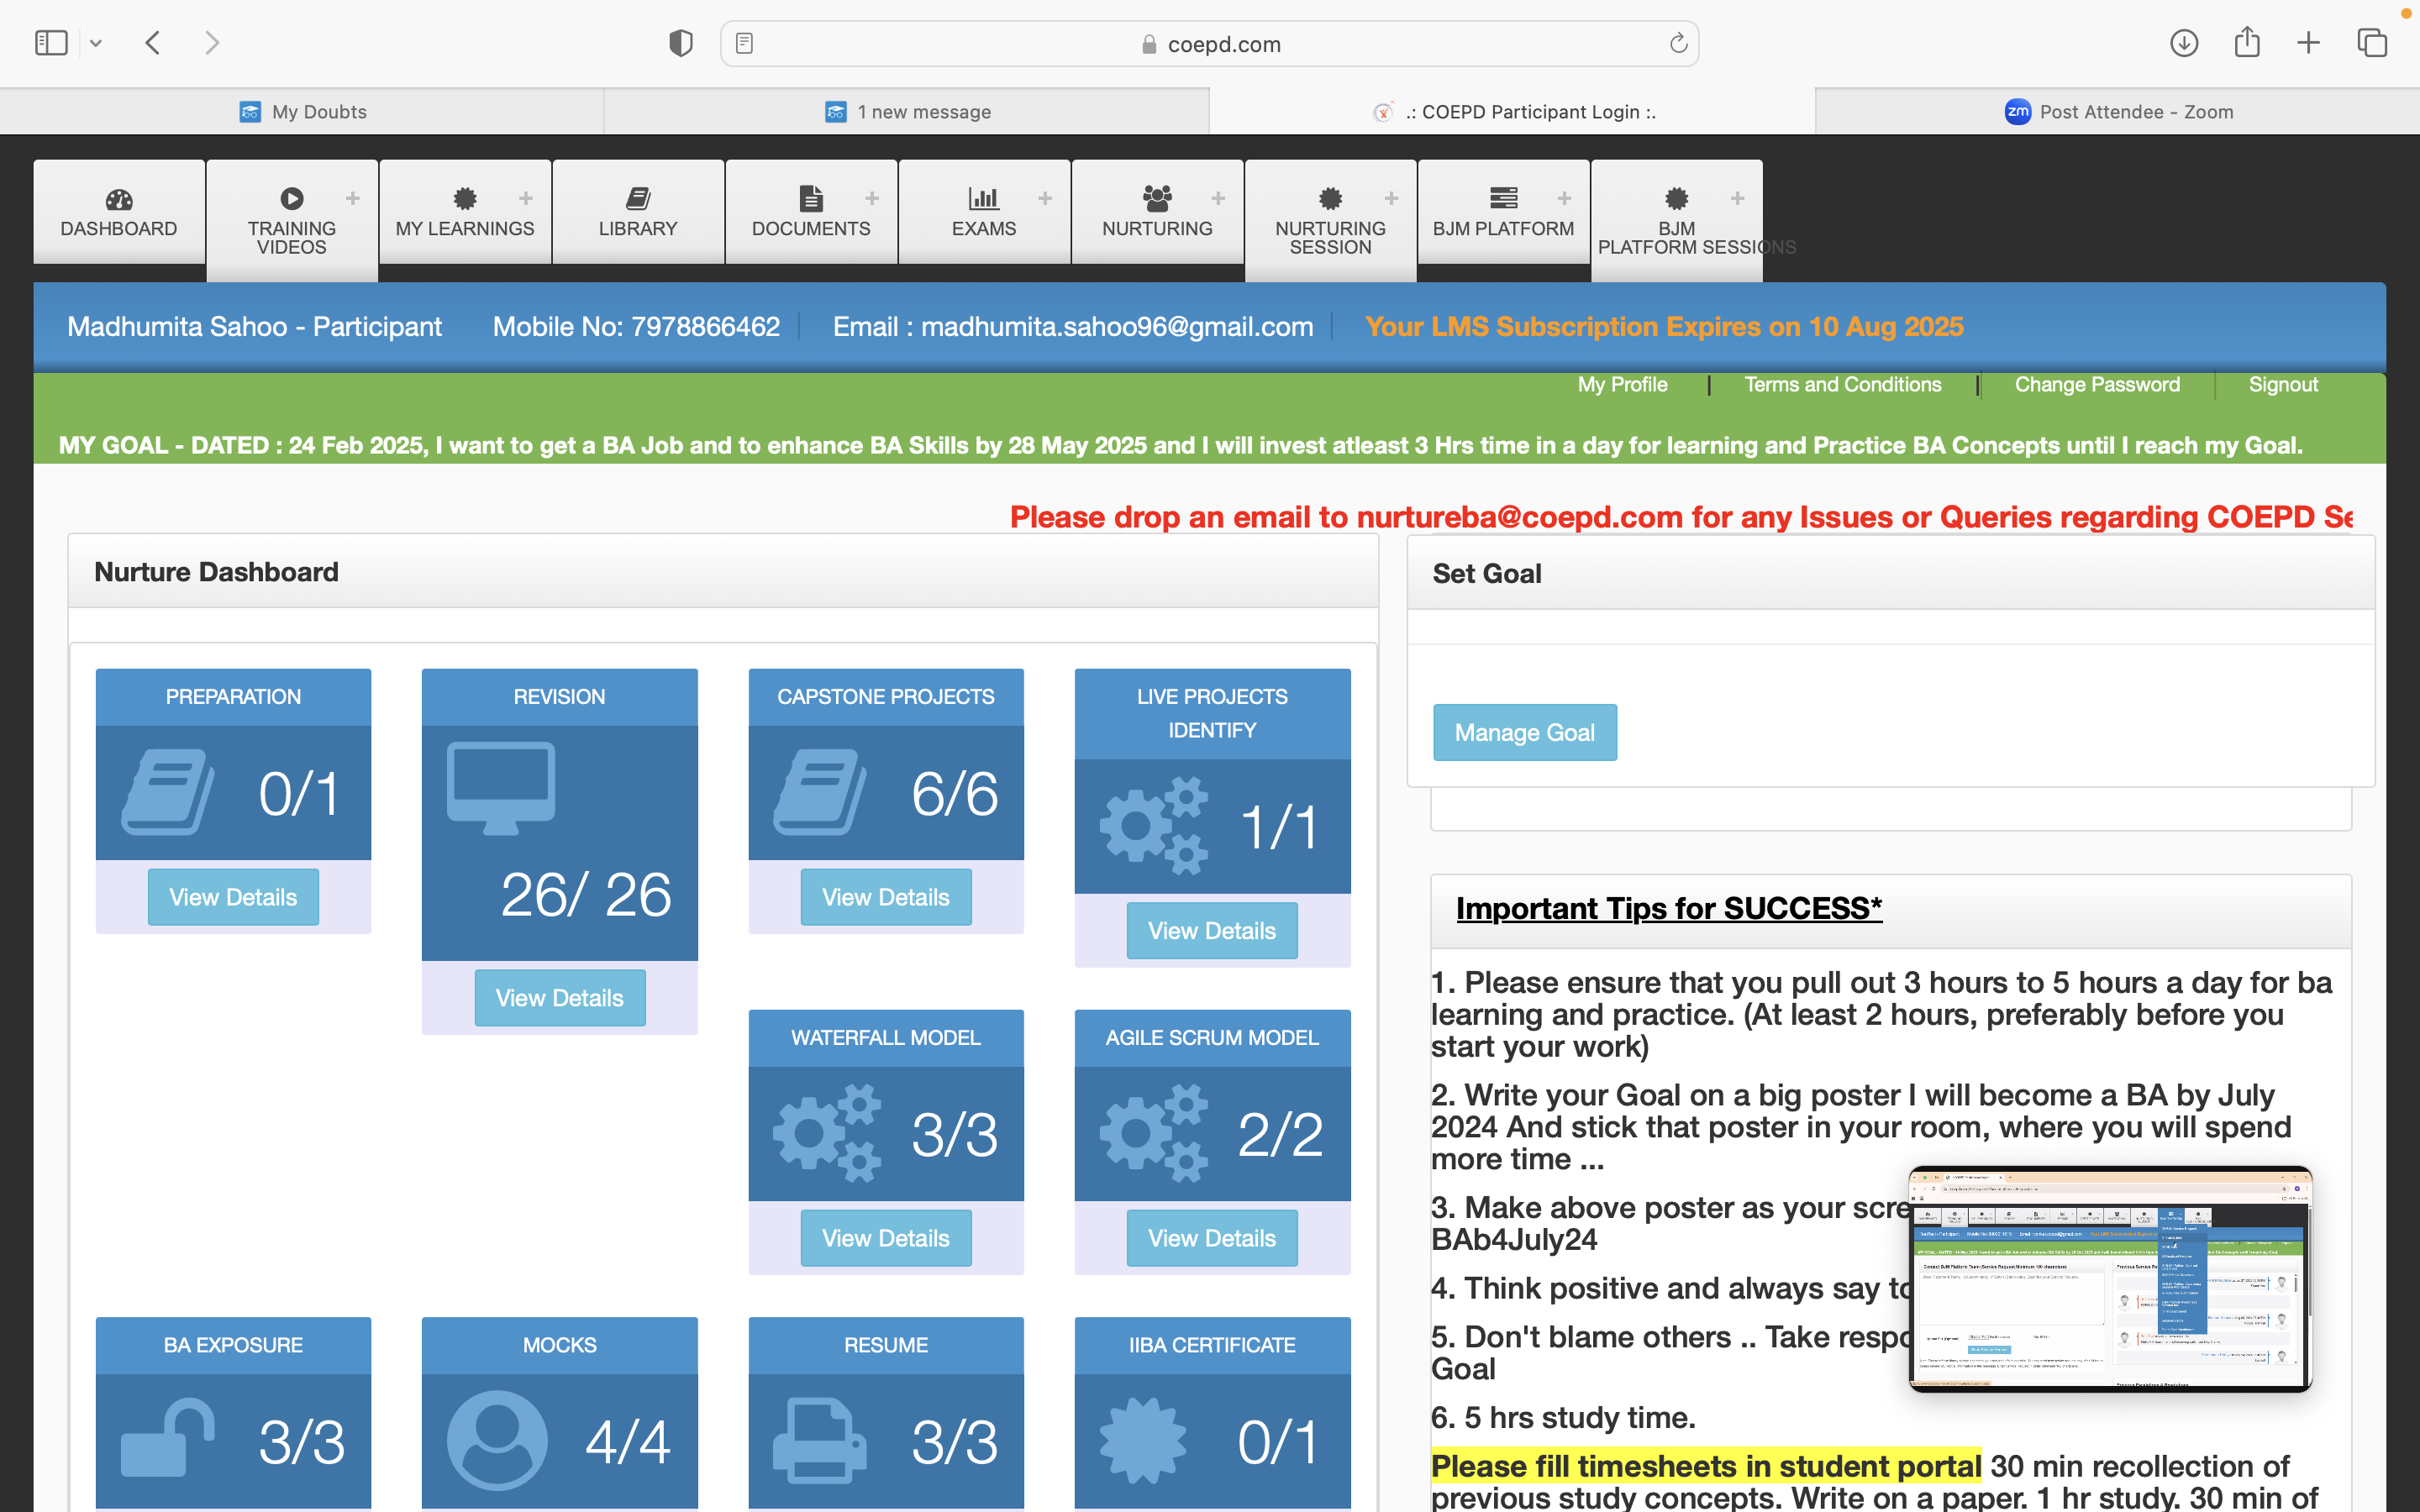This screenshot has height=1512, width=2420.
Task: Open Exams bar chart icon
Action: 983,199
